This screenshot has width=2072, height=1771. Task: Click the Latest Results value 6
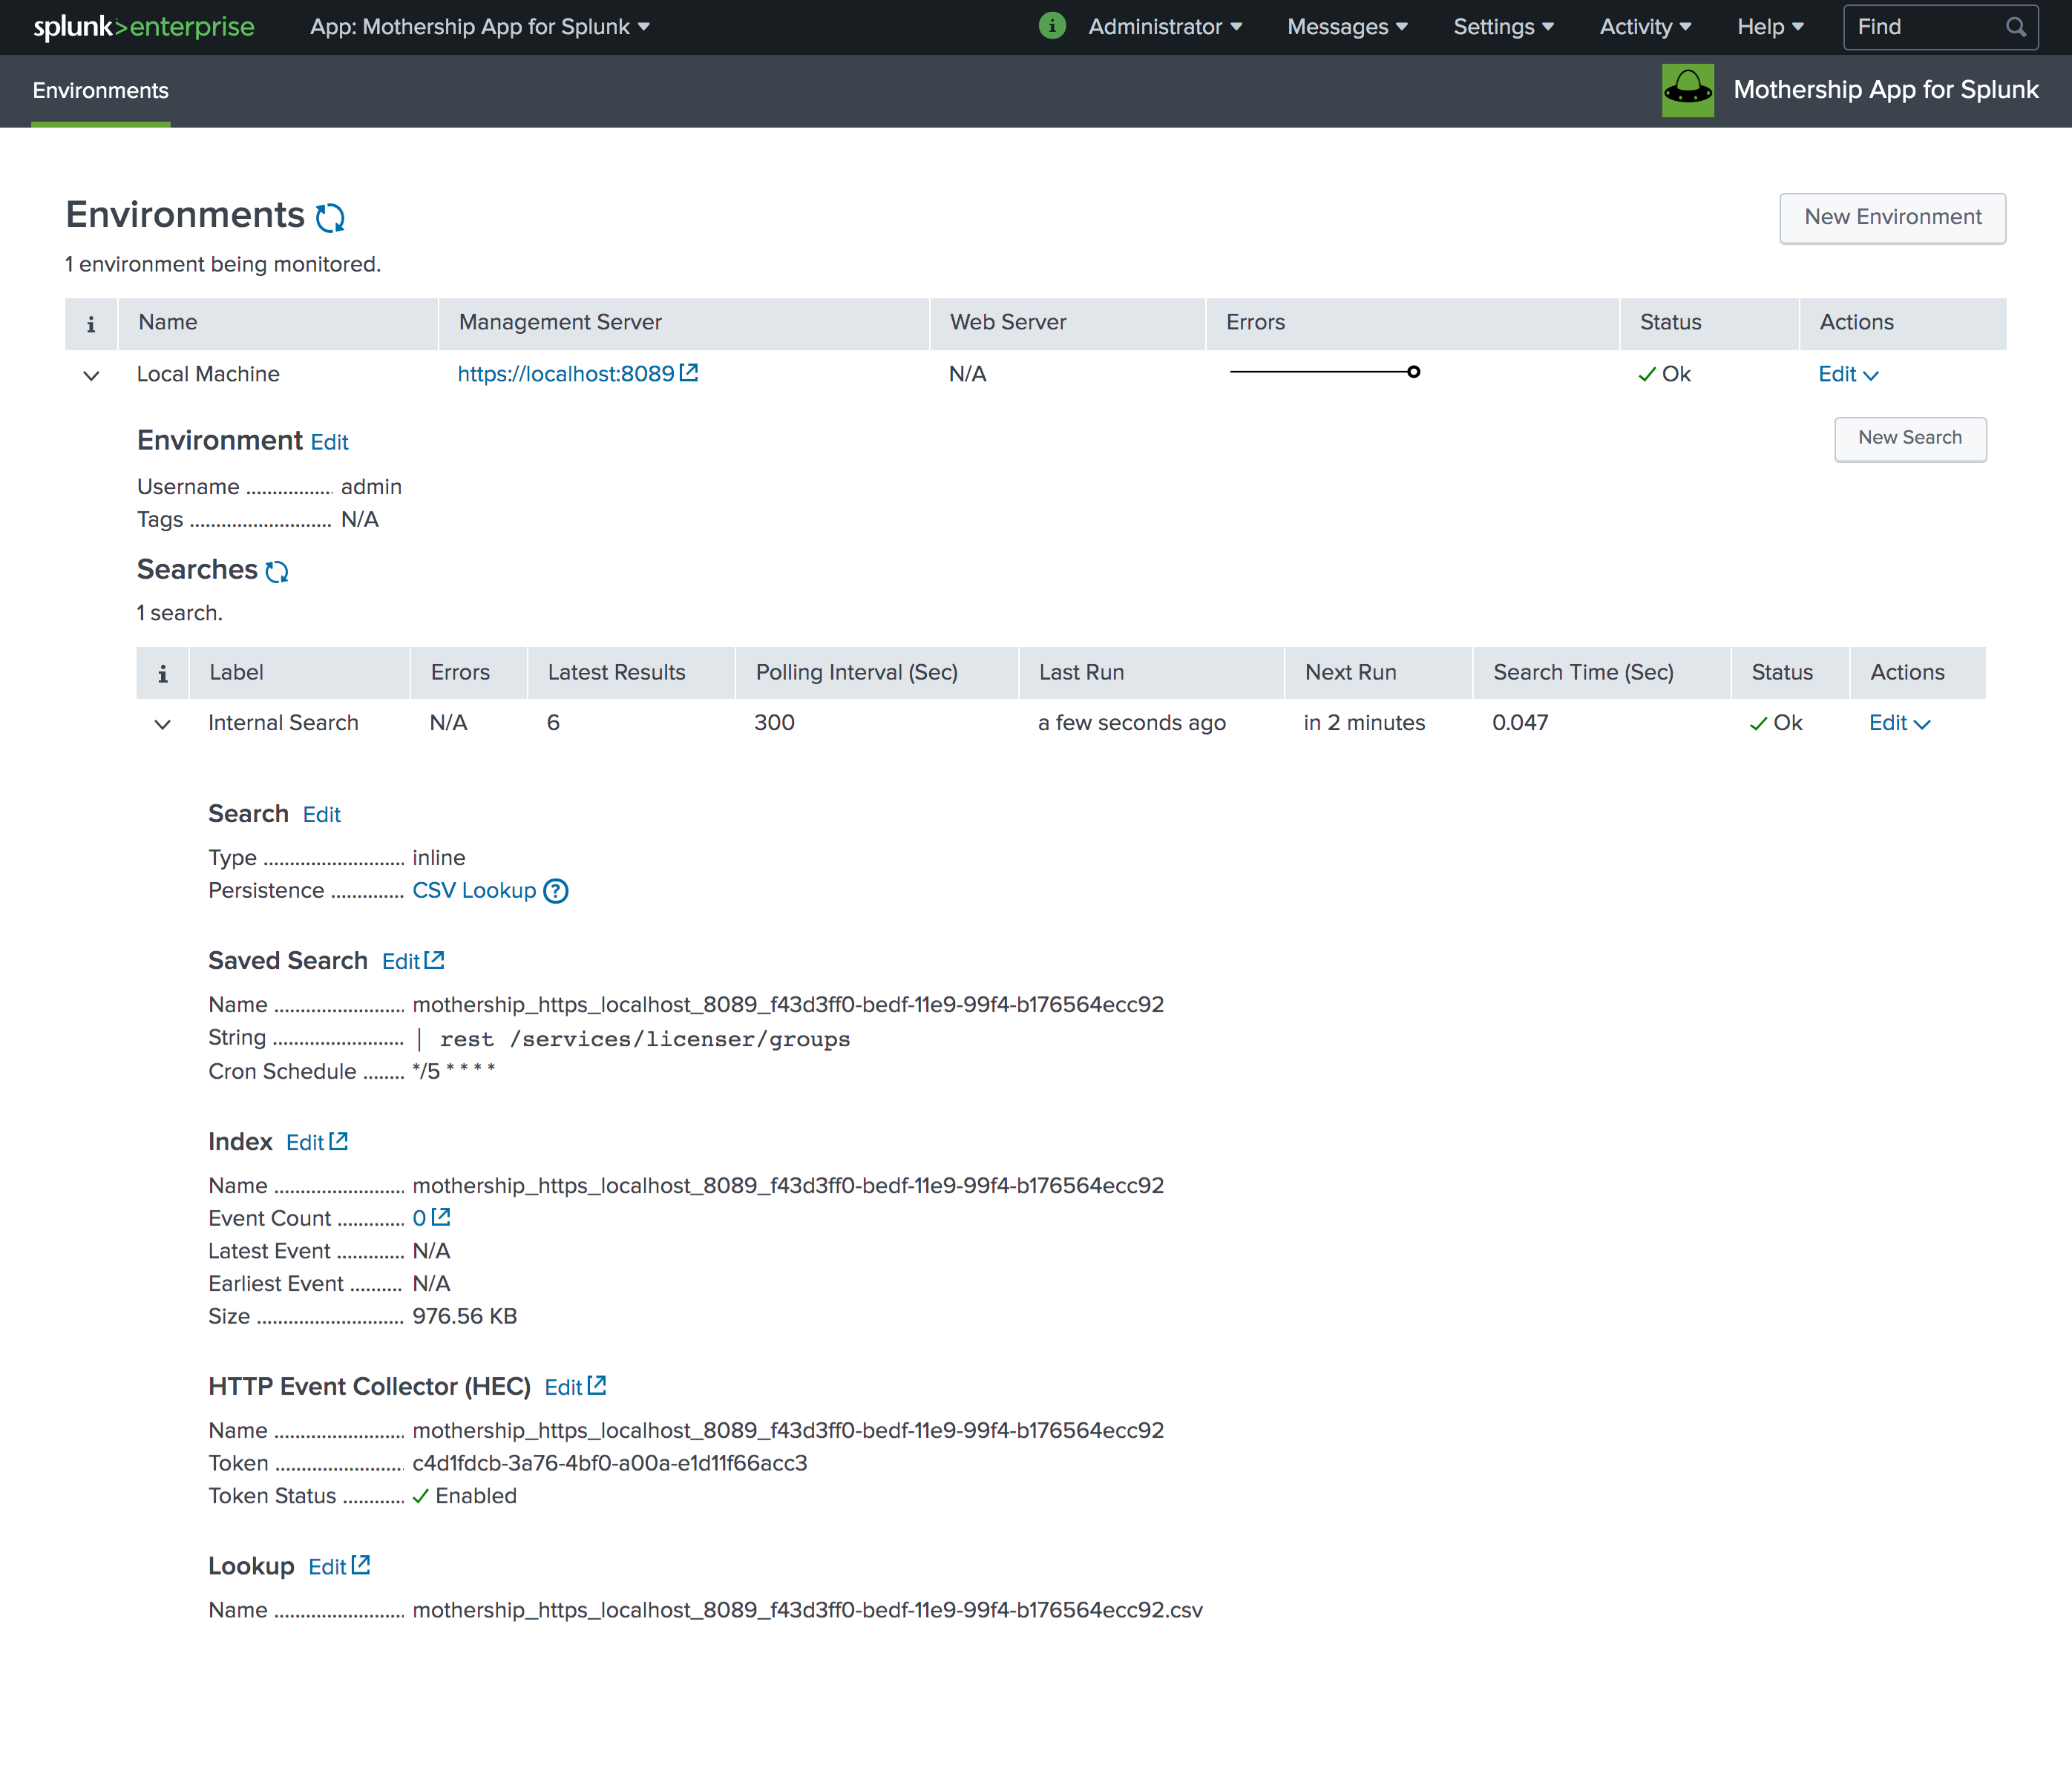click(553, 723)
